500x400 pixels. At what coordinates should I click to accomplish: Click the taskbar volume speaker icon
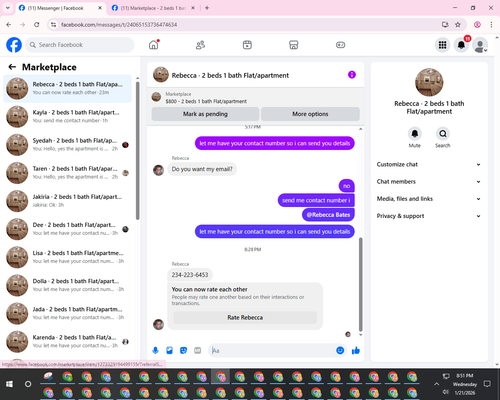coord(446,392)
